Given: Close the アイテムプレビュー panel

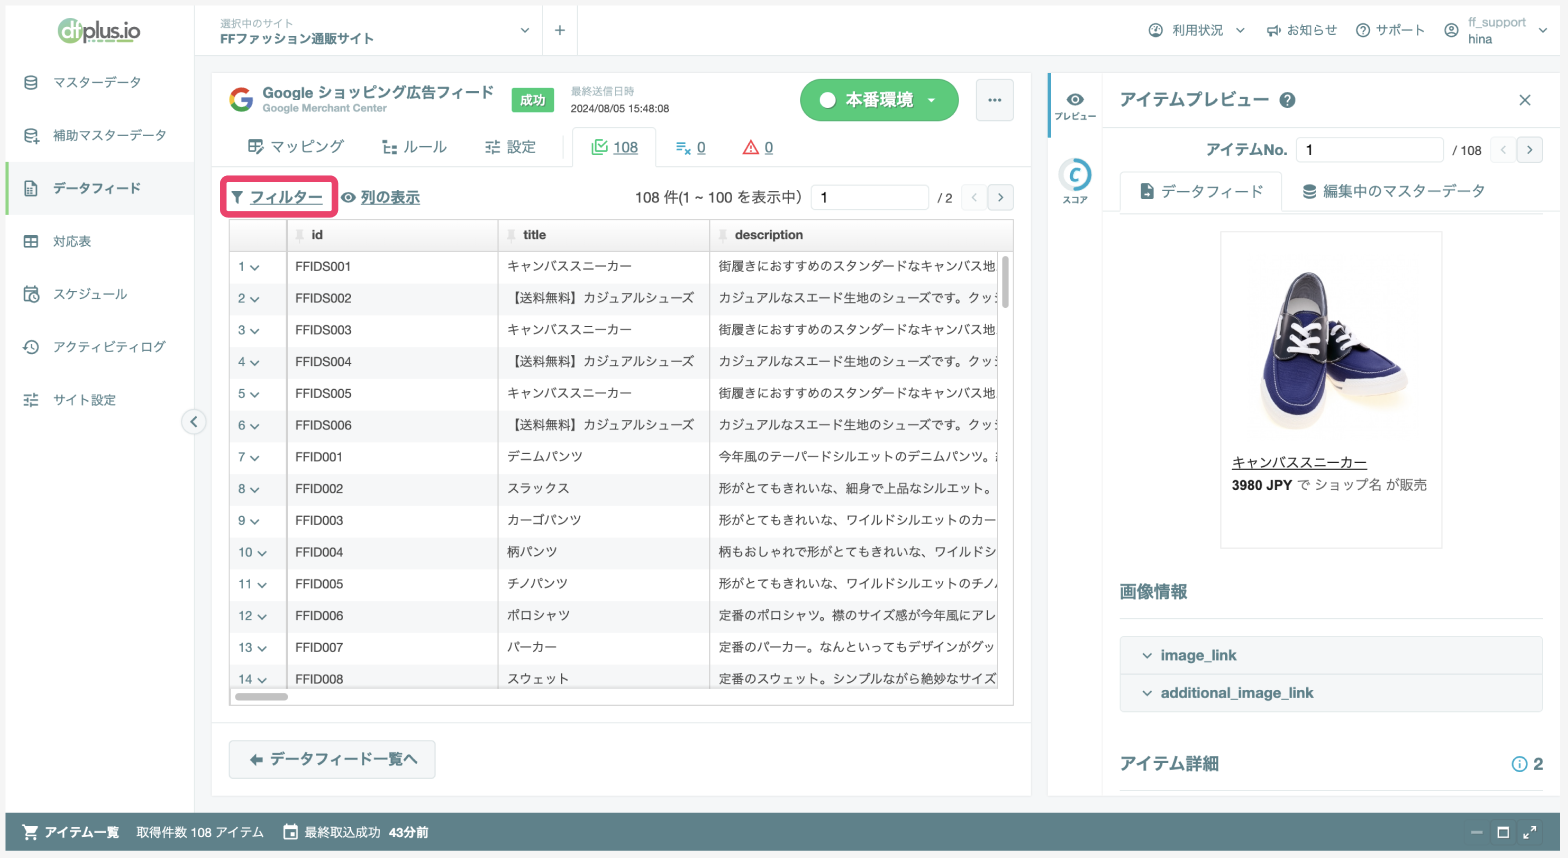Looking at the screenshot, I should (1525, 100).
